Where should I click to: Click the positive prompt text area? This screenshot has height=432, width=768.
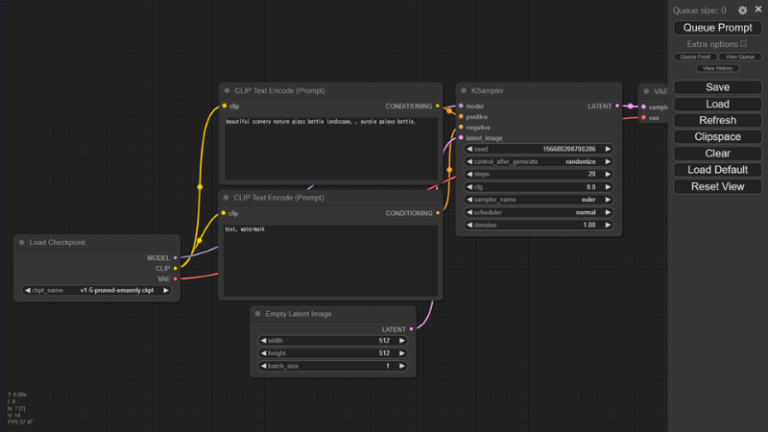[x=331, y=148]
